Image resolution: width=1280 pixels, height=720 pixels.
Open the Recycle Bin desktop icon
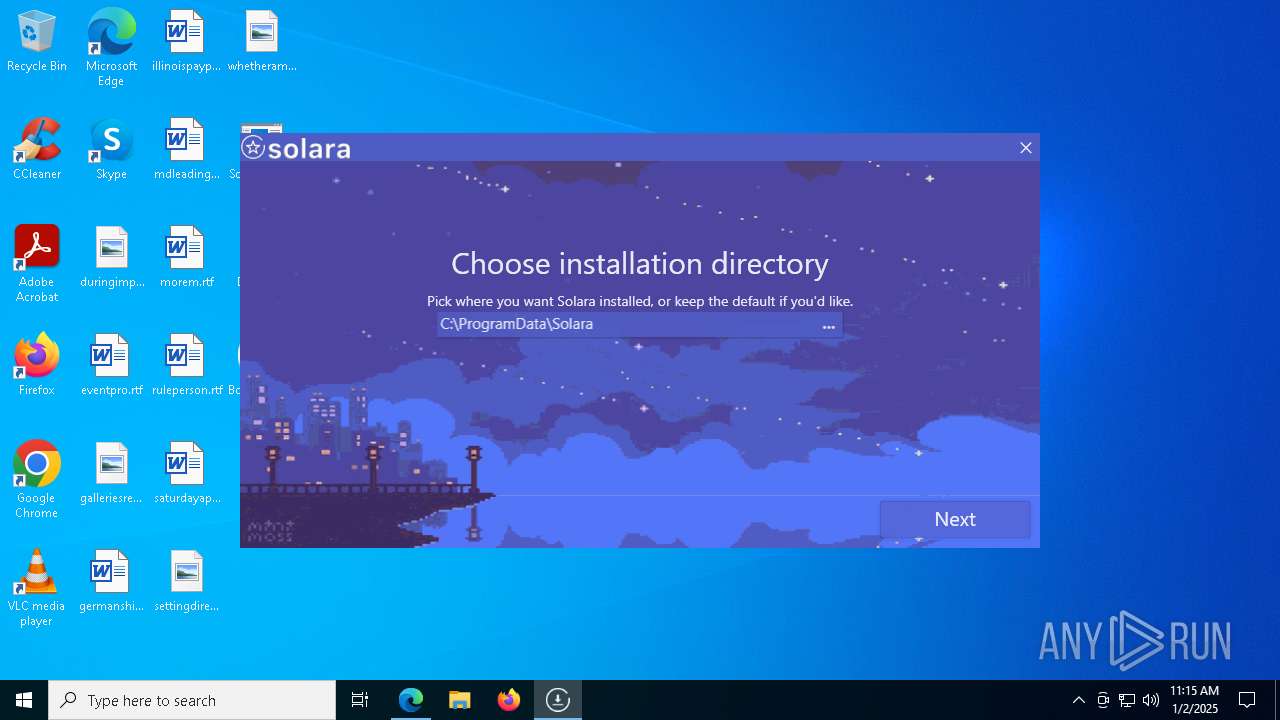coord(37,42)
